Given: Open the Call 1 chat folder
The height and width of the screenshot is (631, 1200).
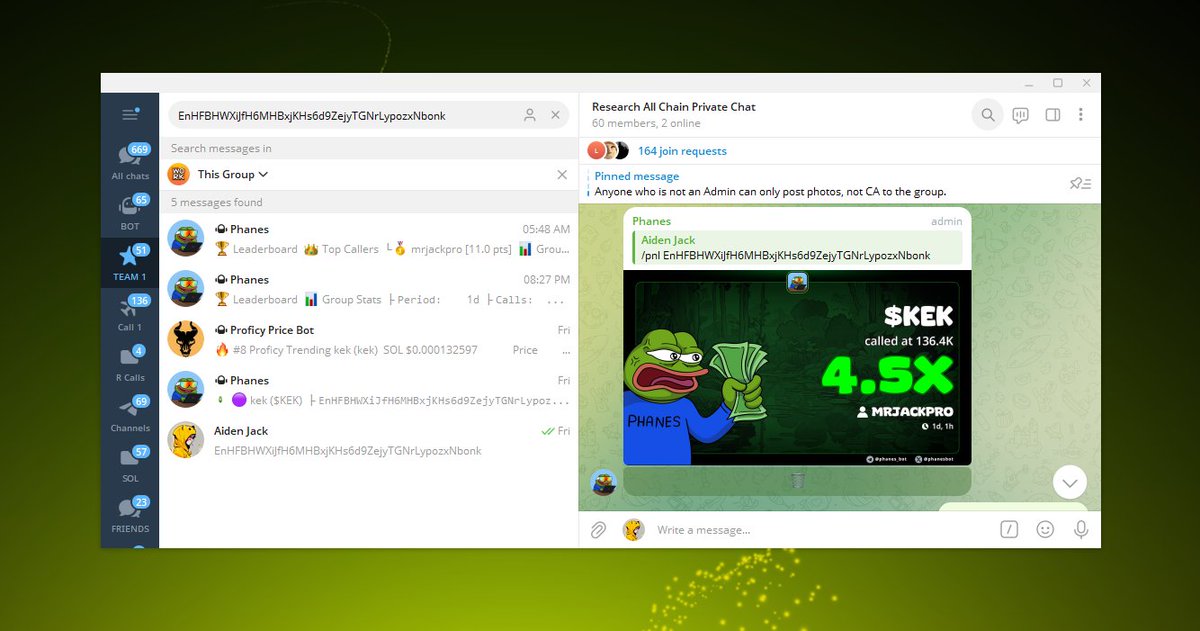Looking at the screenshot, I should click(x=130, y=313).
